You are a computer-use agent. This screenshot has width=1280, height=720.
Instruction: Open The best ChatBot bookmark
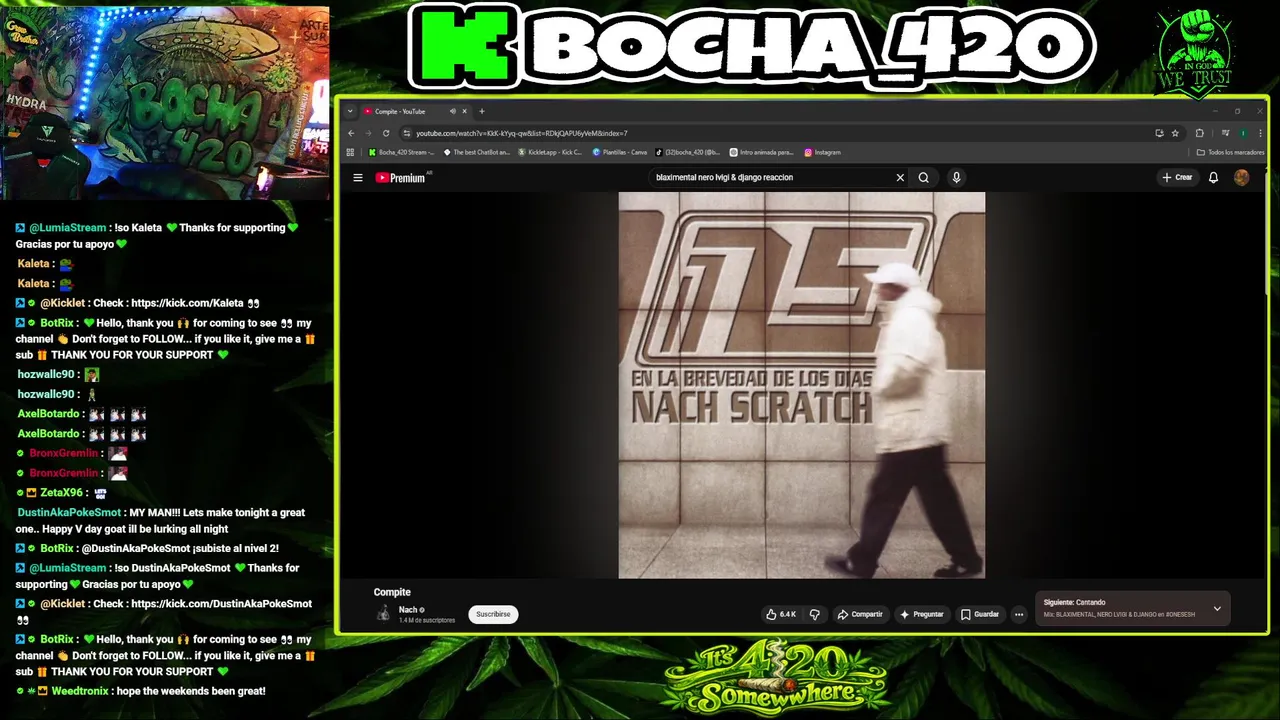[477, 152]
